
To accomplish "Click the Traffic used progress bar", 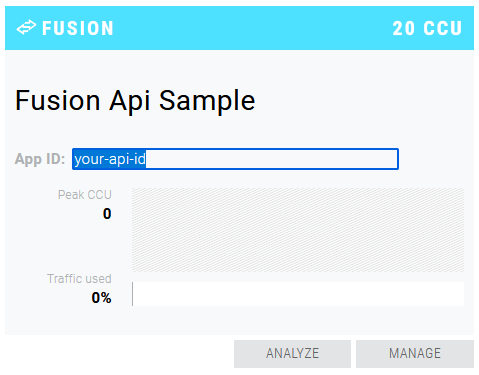I will tap(298, 294).
